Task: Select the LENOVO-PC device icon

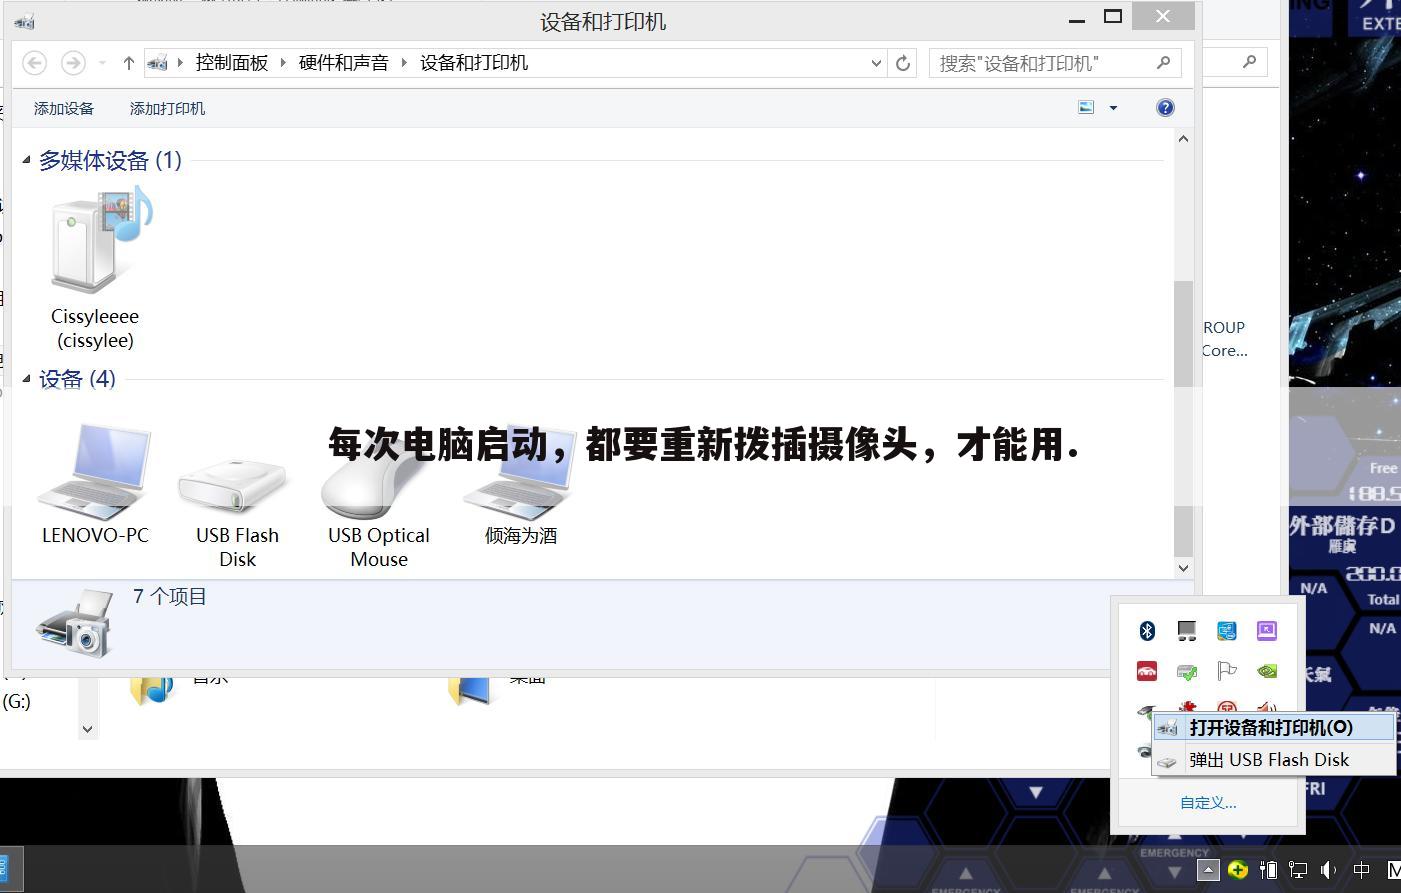Action: [95, 485]
